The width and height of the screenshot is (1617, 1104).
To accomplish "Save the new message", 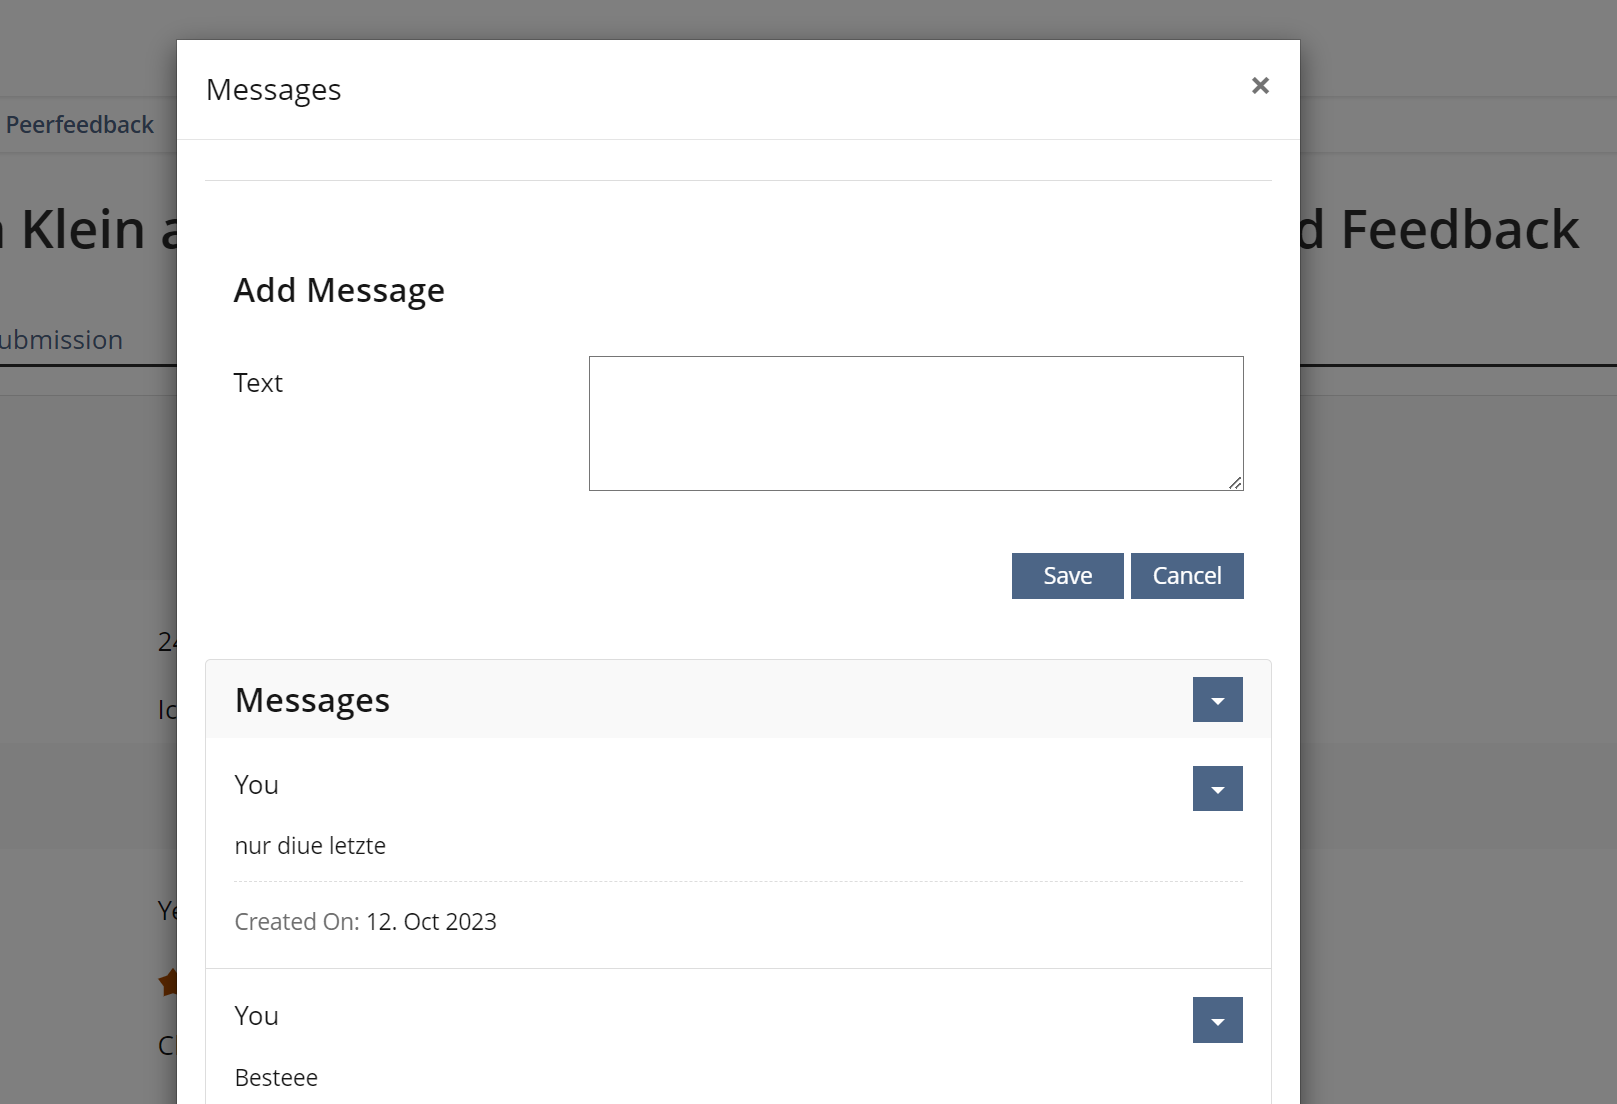I will click(1067, 576).
